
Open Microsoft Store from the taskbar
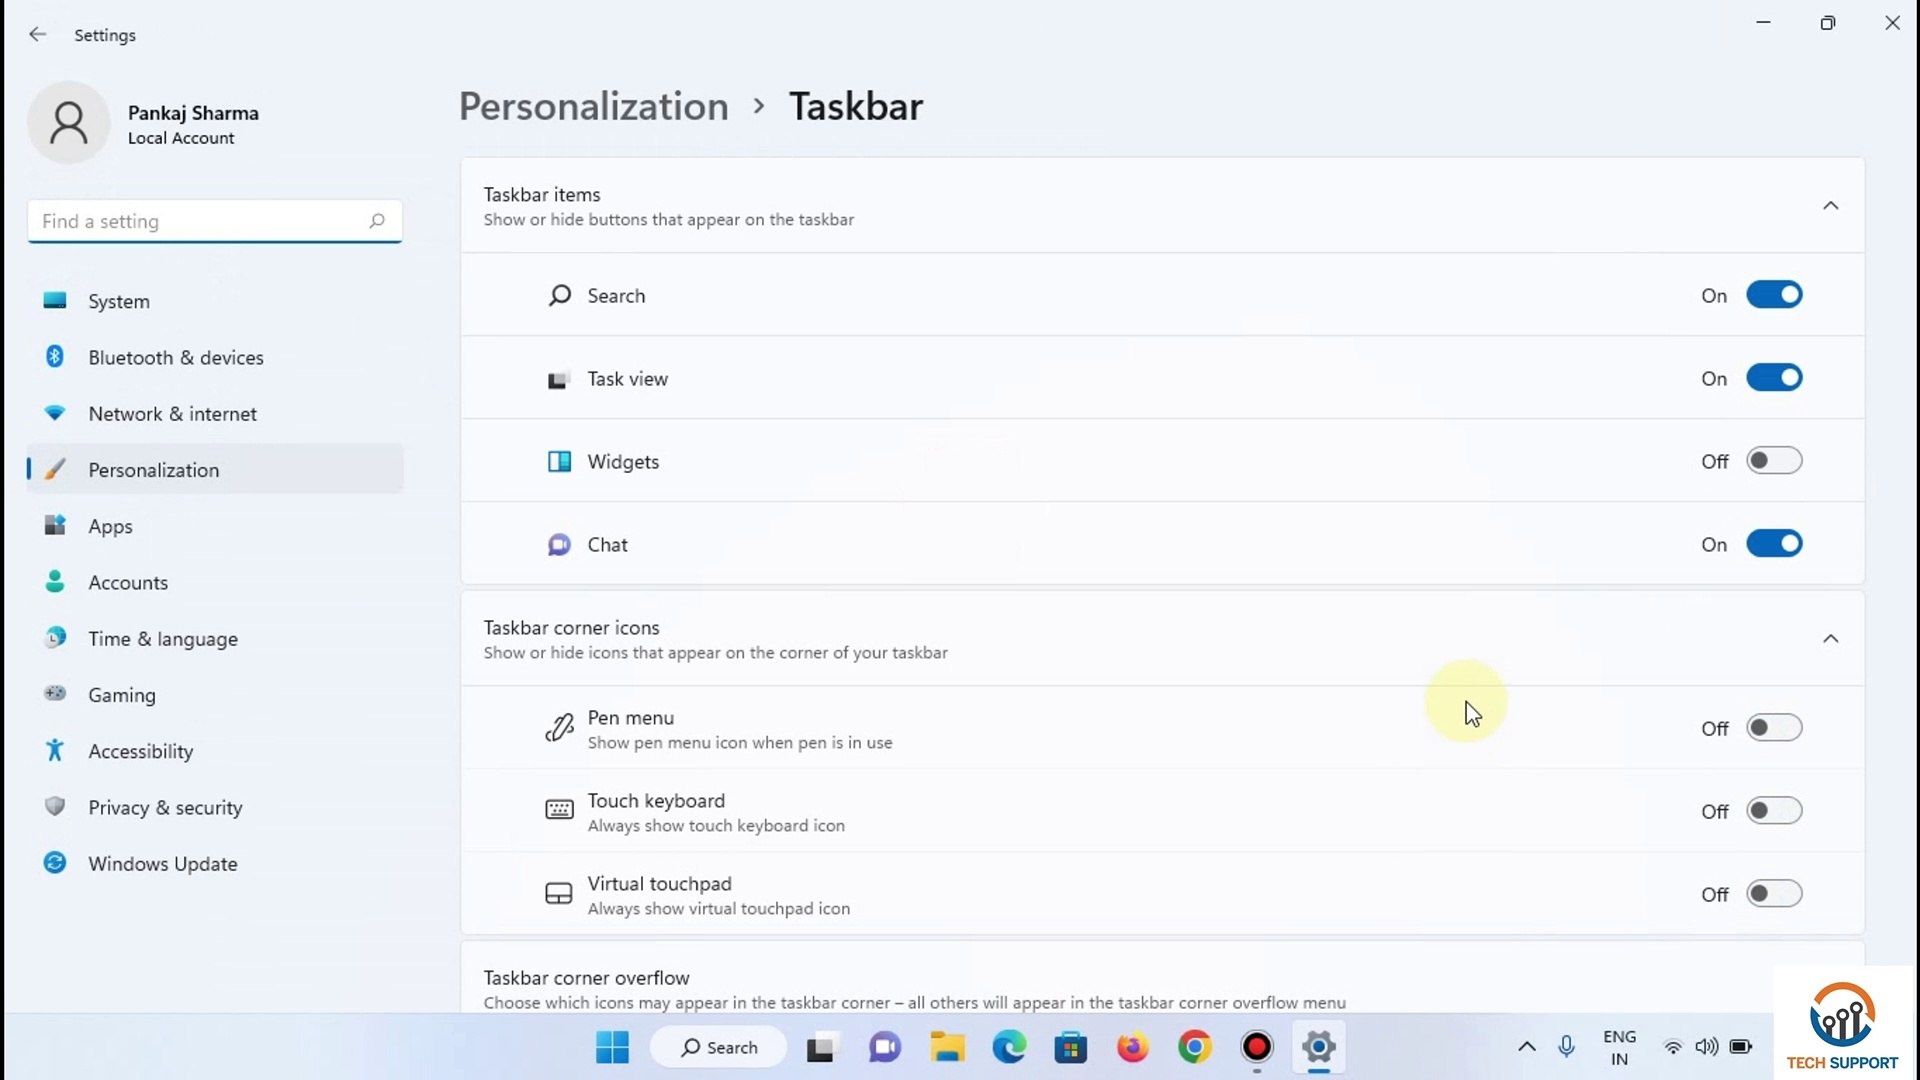[x=1070, y=1047]
